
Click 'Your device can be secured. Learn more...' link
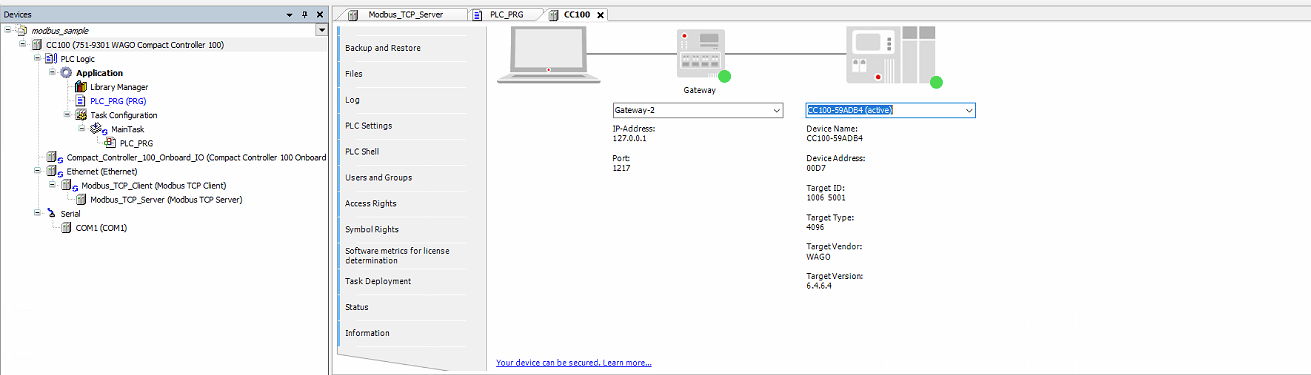pos(574,363)
